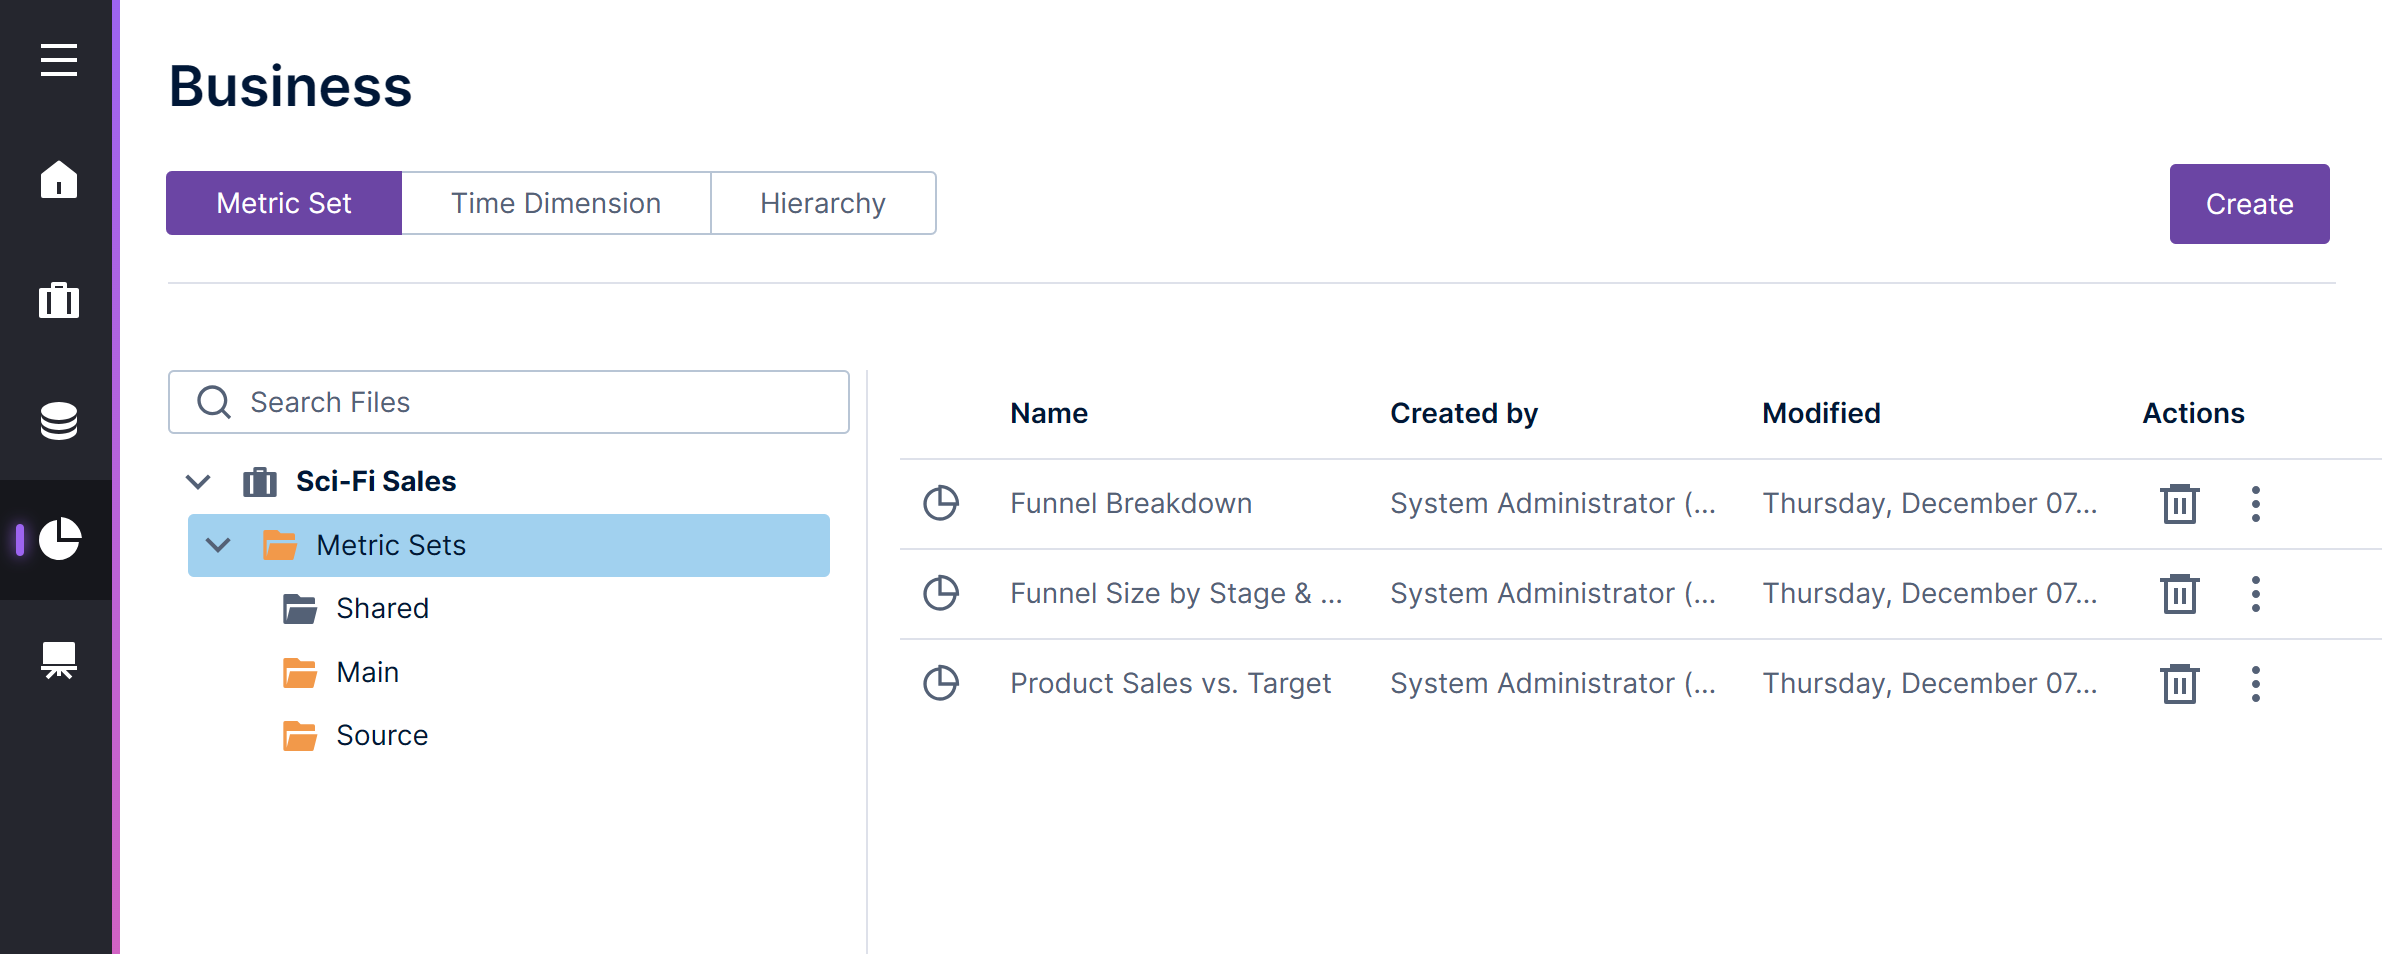Open the Funnel Breakdown metric set
This screenshot has height=954, width=2383.
(1130, 504)
